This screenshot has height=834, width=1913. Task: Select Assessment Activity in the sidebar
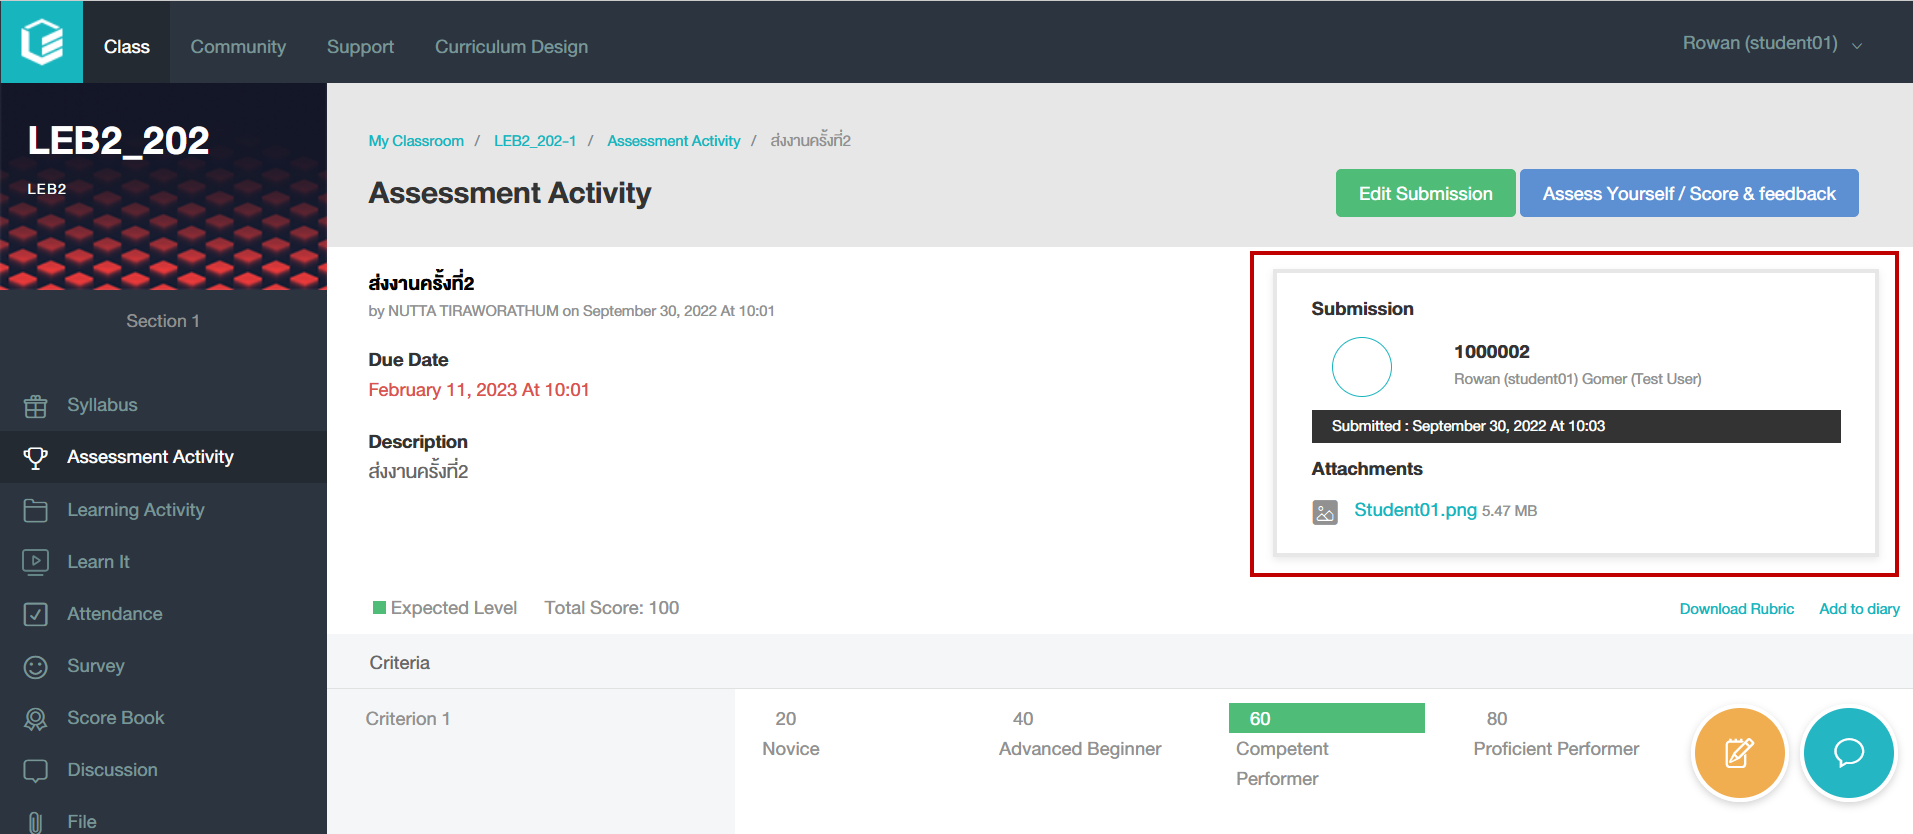(163, 457)
